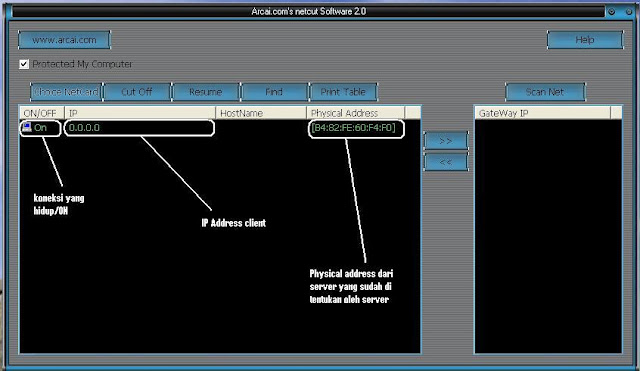Select the computer icon in the On row
Viewport: 640px width, 371px height.
pyautogui.click(x=27, y=127)
